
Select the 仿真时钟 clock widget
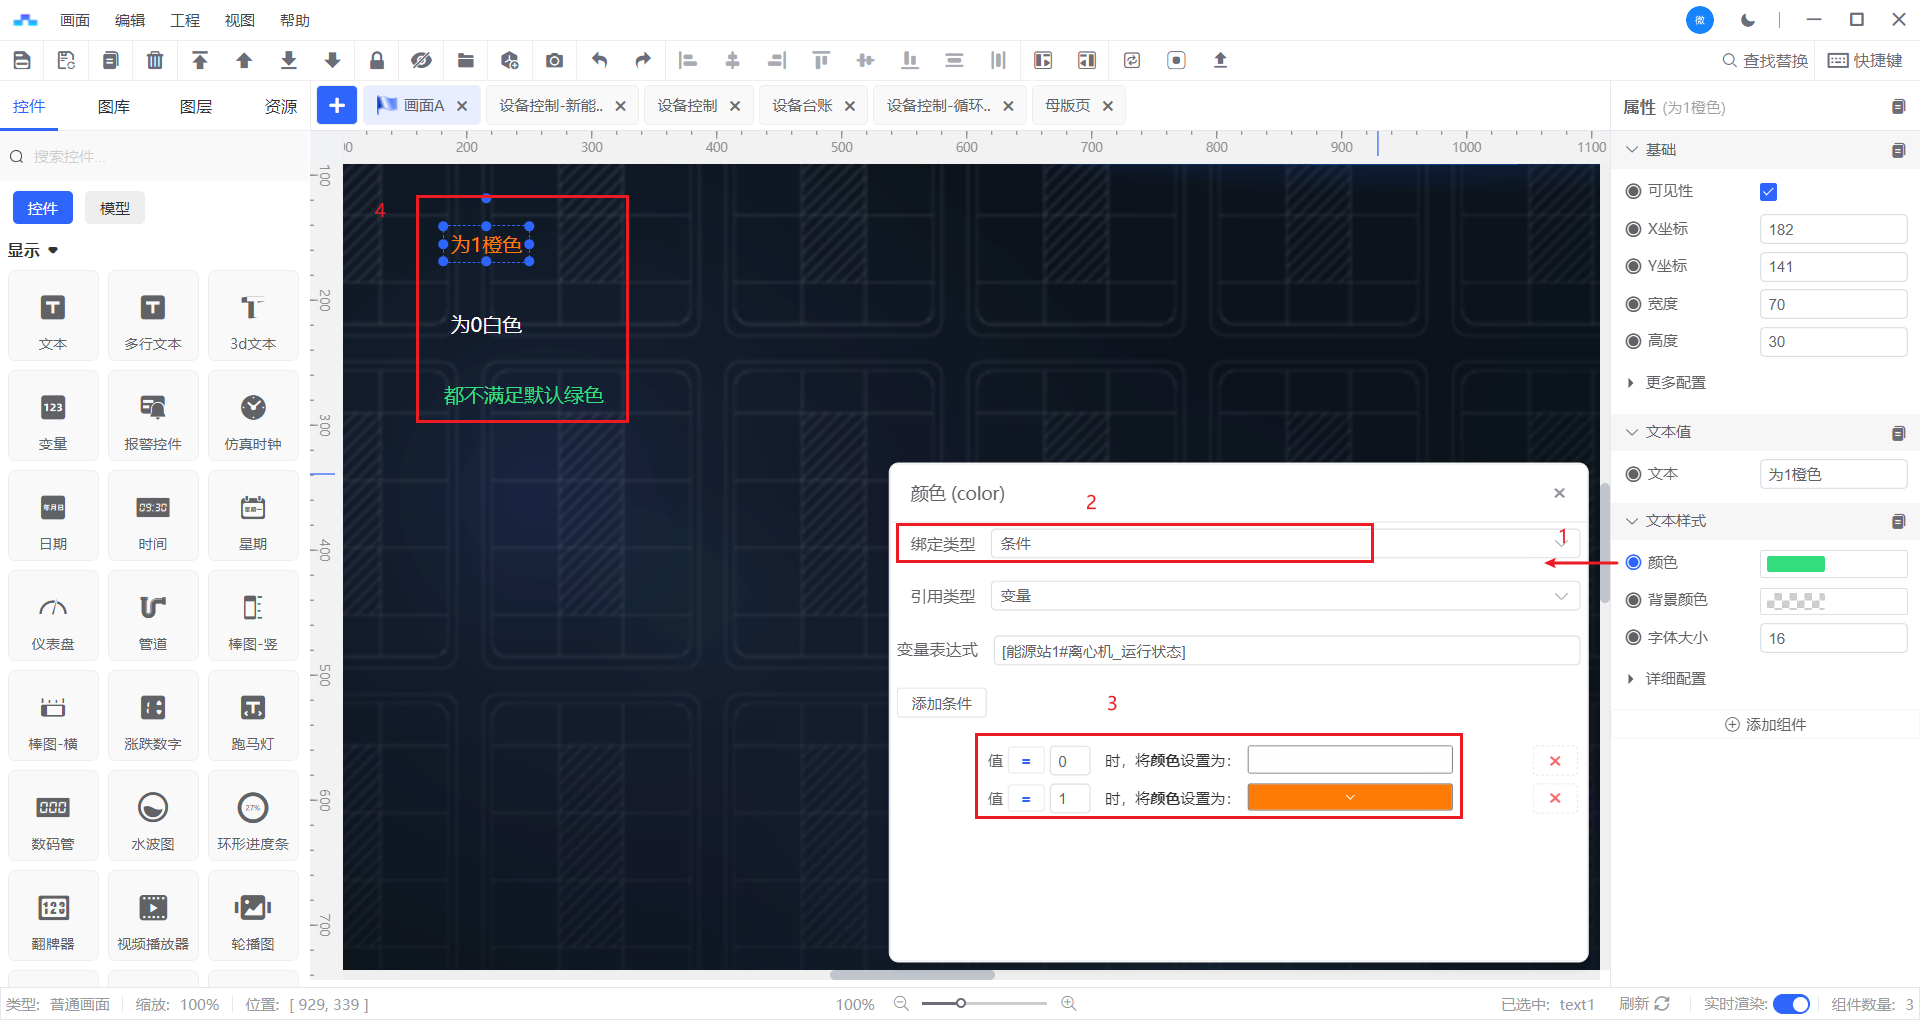(253, 416)
